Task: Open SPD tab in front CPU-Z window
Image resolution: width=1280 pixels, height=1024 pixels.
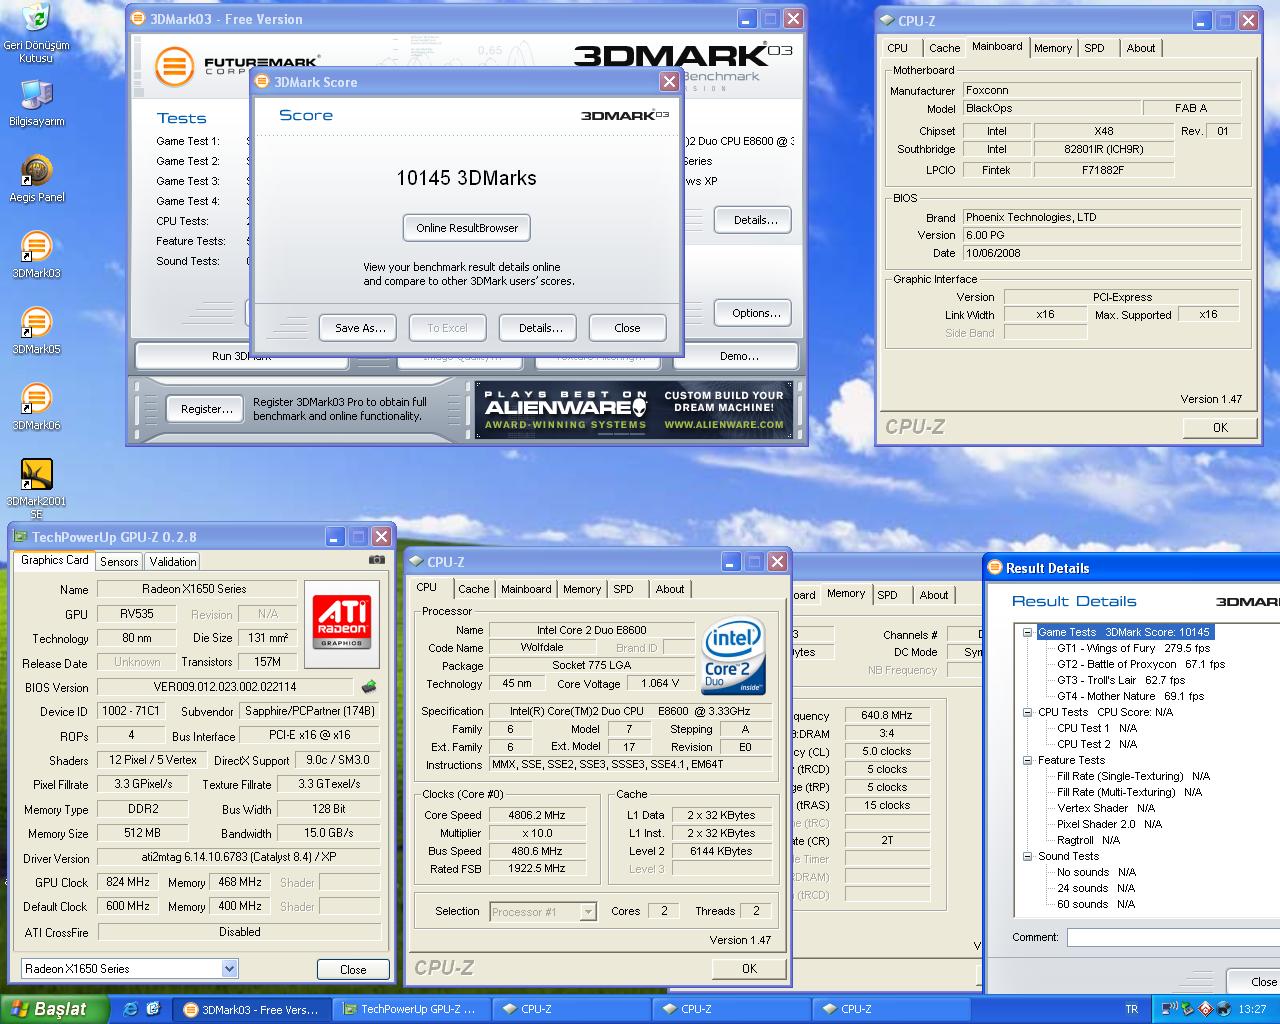Action: (623, 589)
